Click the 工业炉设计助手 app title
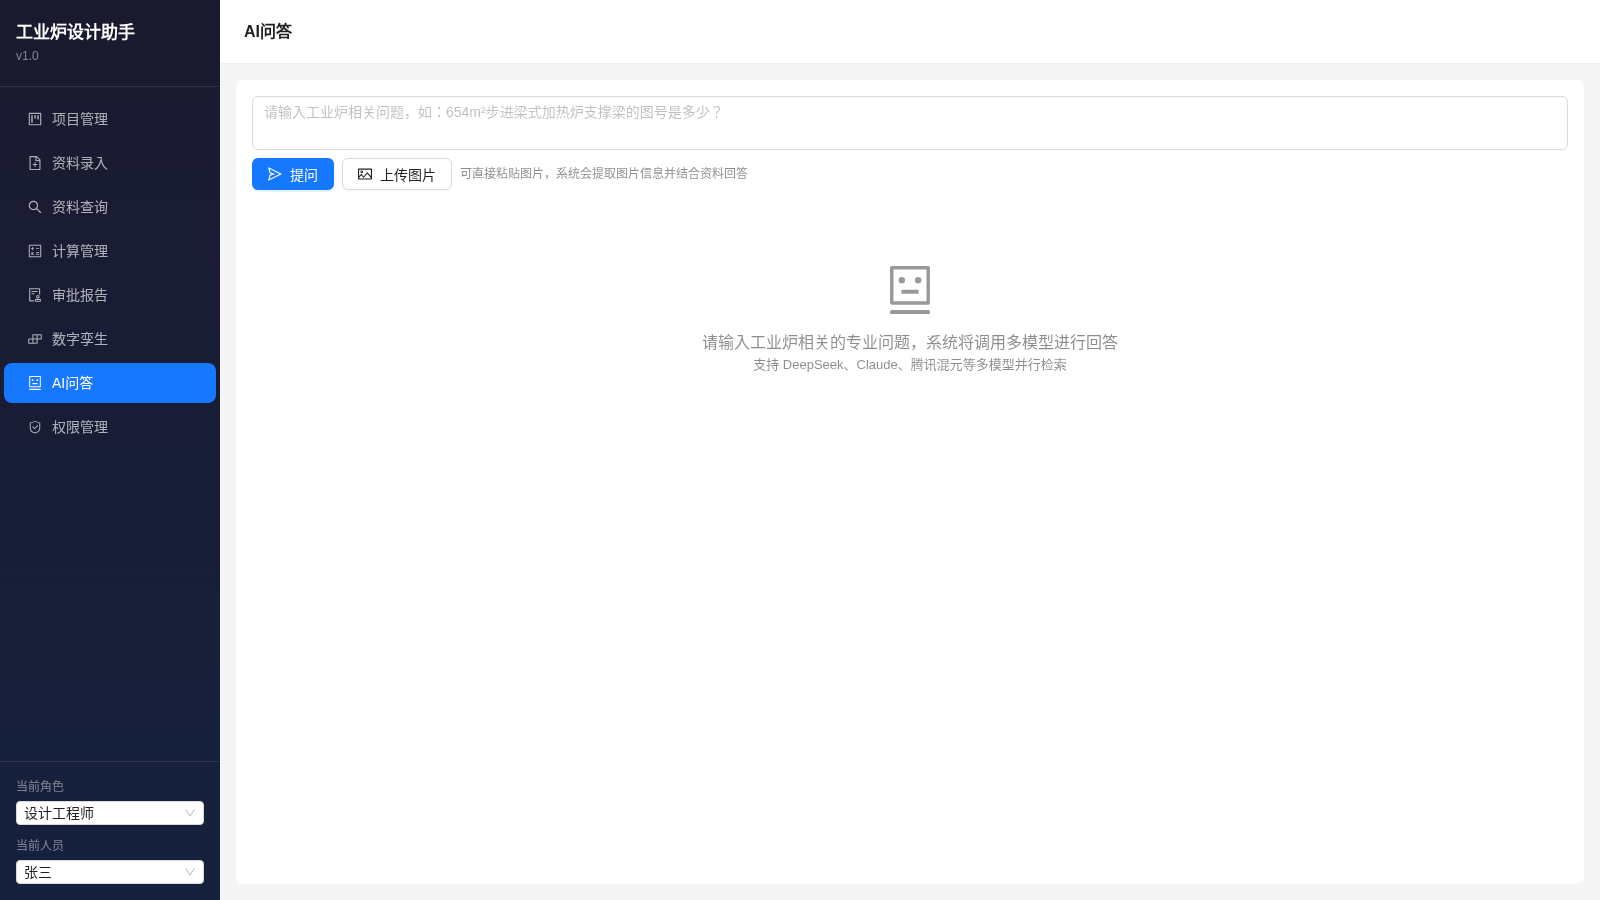Screen dimensions: 1600x900 (75, 32)
